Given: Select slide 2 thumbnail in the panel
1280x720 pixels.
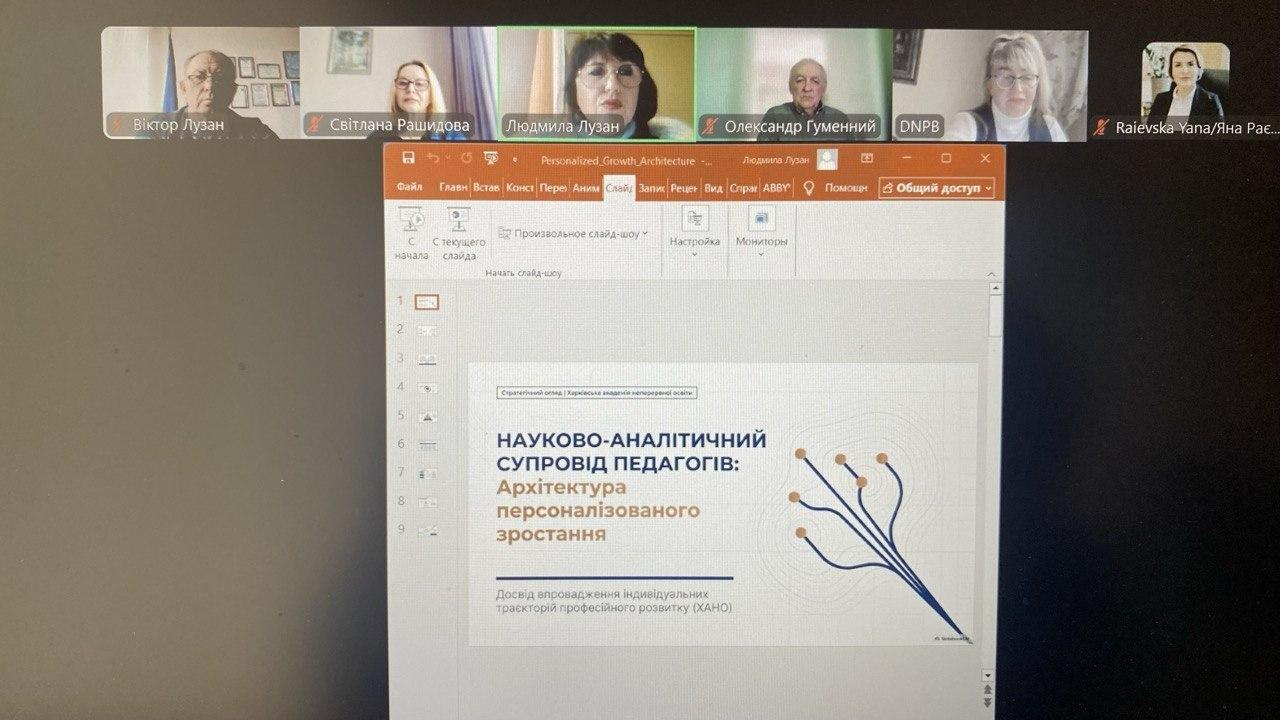Looking at the screenshot, I should point(427,330).
